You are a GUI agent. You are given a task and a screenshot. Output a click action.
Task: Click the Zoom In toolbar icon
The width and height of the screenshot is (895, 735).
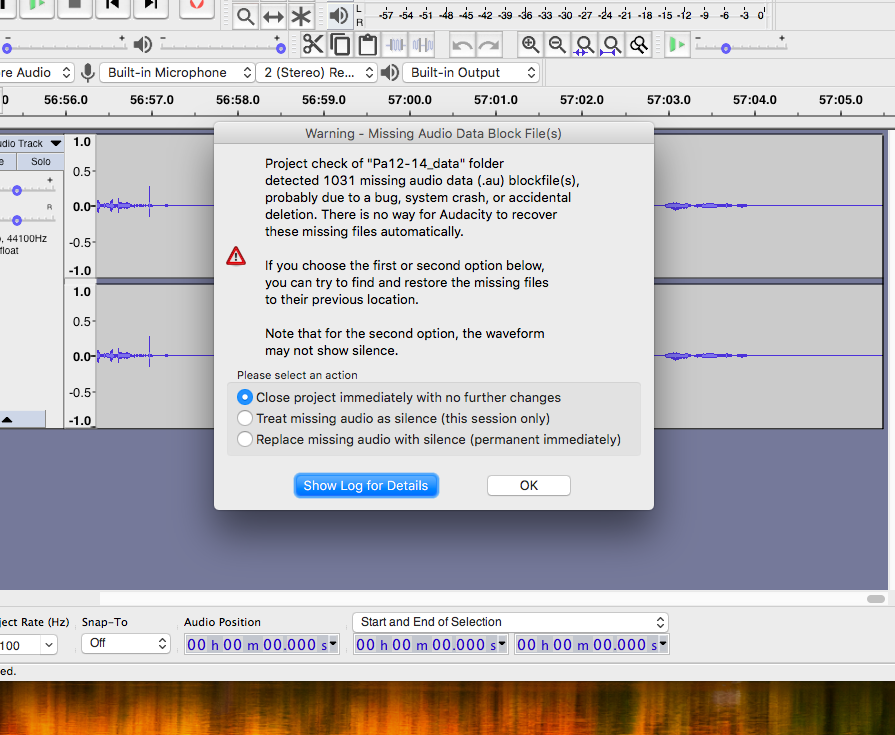(531, 44)
